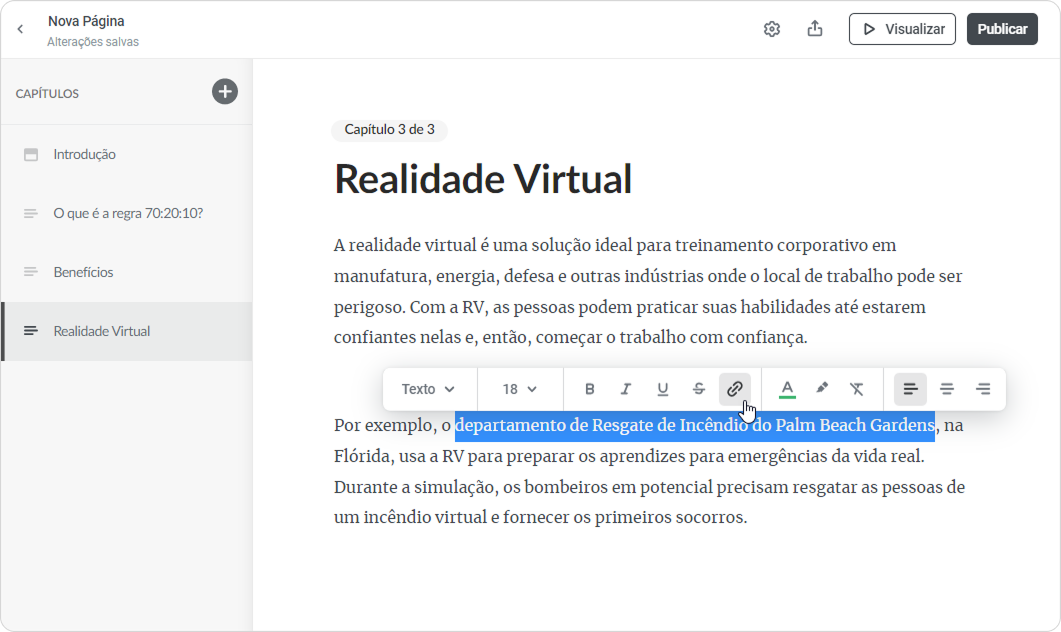The width and height of the screenshot is (1061, 632).
Task: Open the Texto style dropdown
Action: [x=428, y=389]
